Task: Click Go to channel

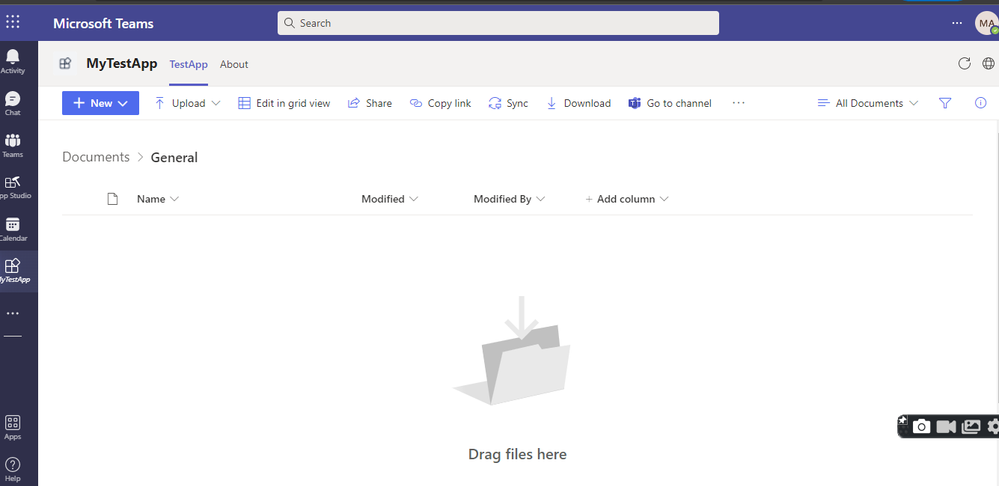Action: [x=670, y=103]
